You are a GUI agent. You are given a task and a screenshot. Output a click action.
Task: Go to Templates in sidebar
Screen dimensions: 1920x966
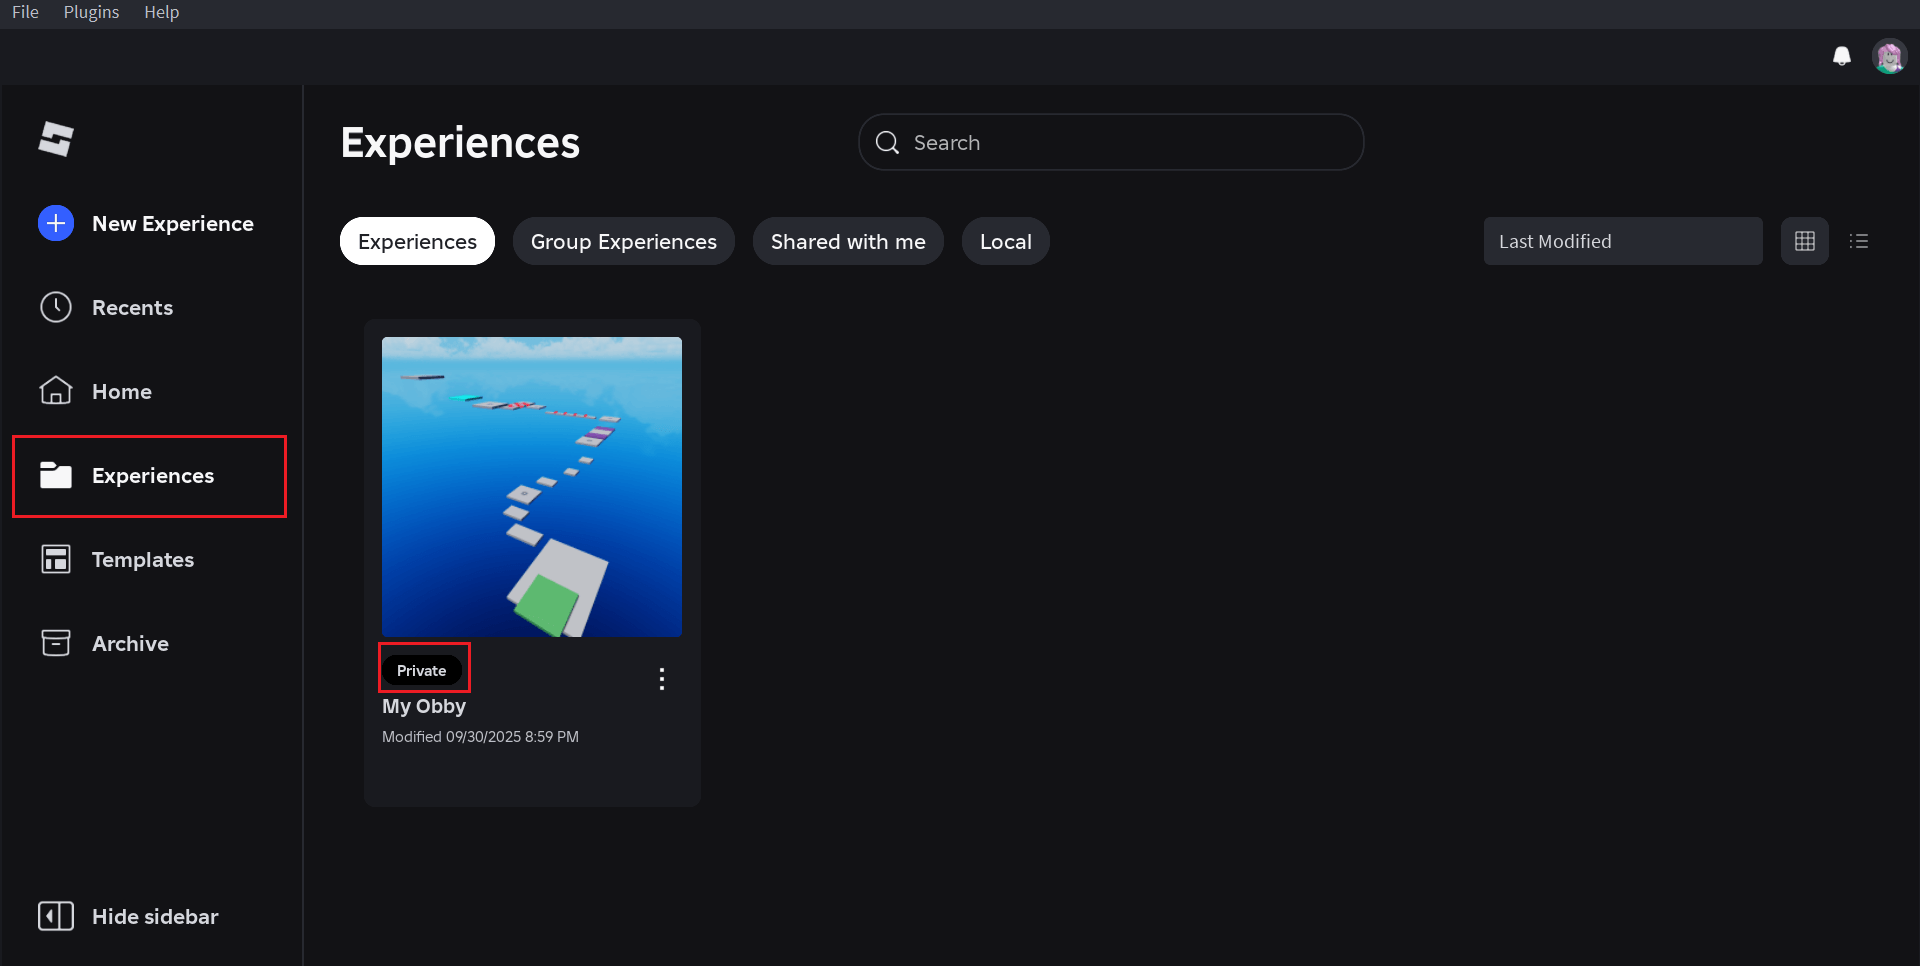pyautogui.click(x=142, y=559)
